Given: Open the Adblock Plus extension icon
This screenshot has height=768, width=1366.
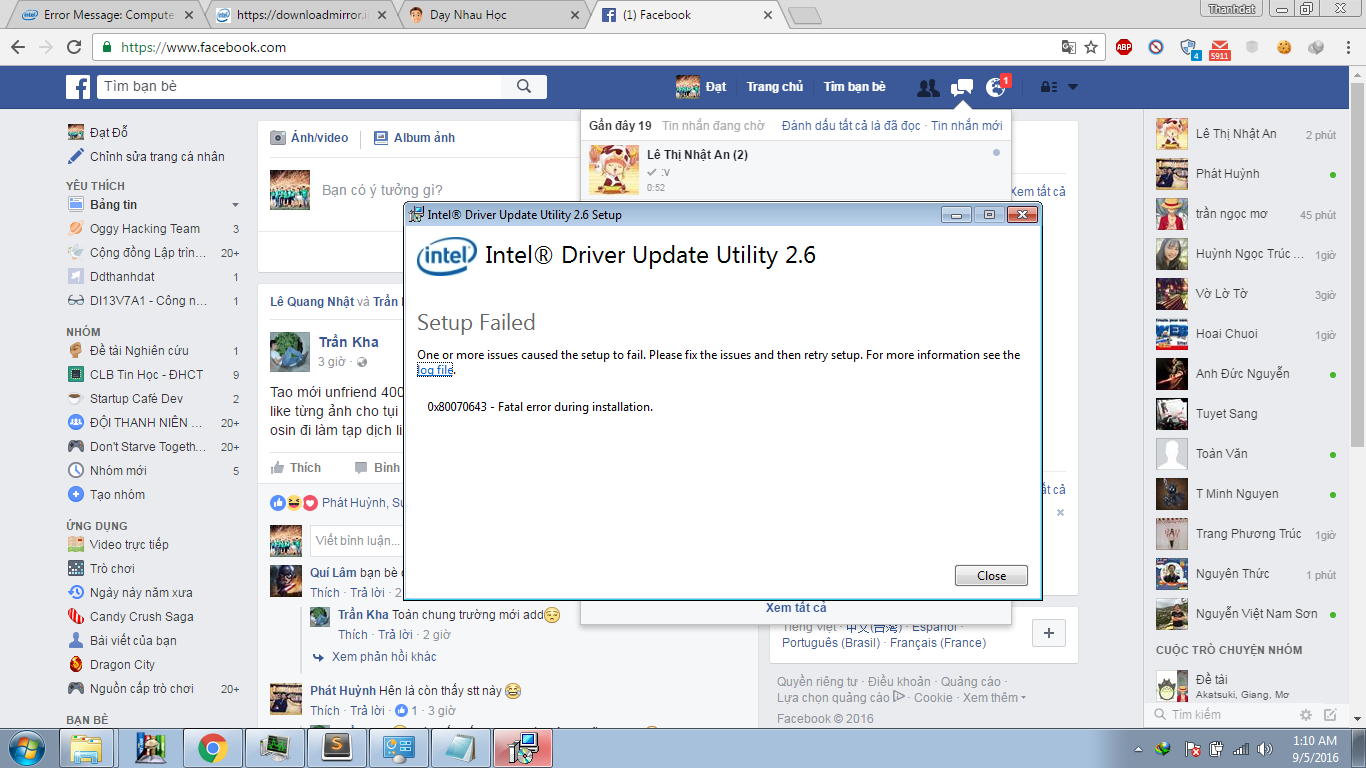Looking at the screenshot, I should point(1124,47).
